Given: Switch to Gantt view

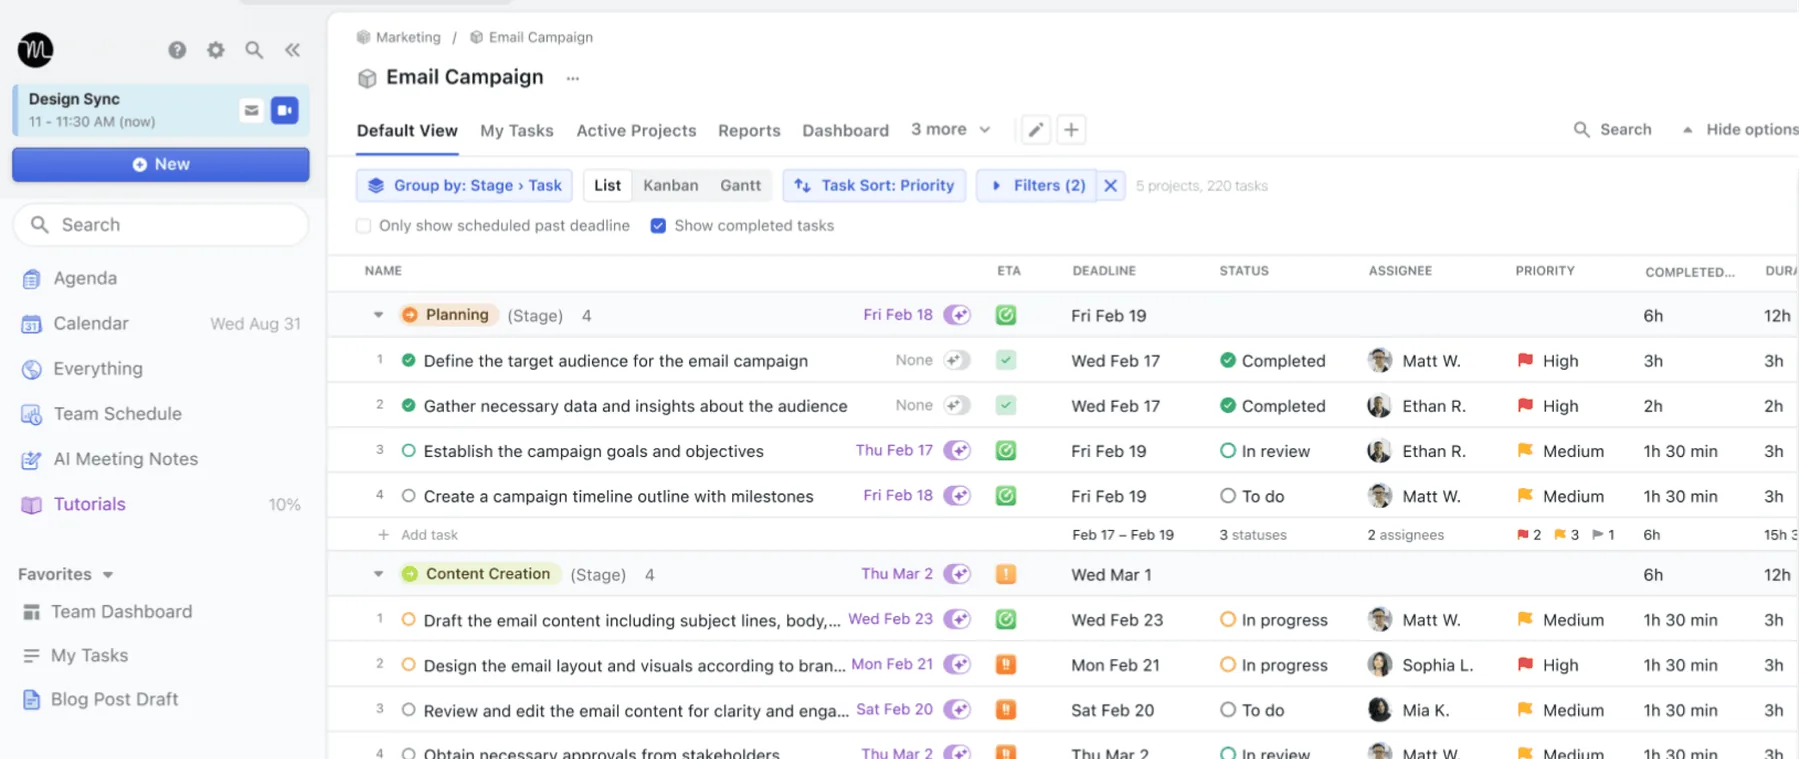Looking at the screenshot, I should tap(741, 186).
